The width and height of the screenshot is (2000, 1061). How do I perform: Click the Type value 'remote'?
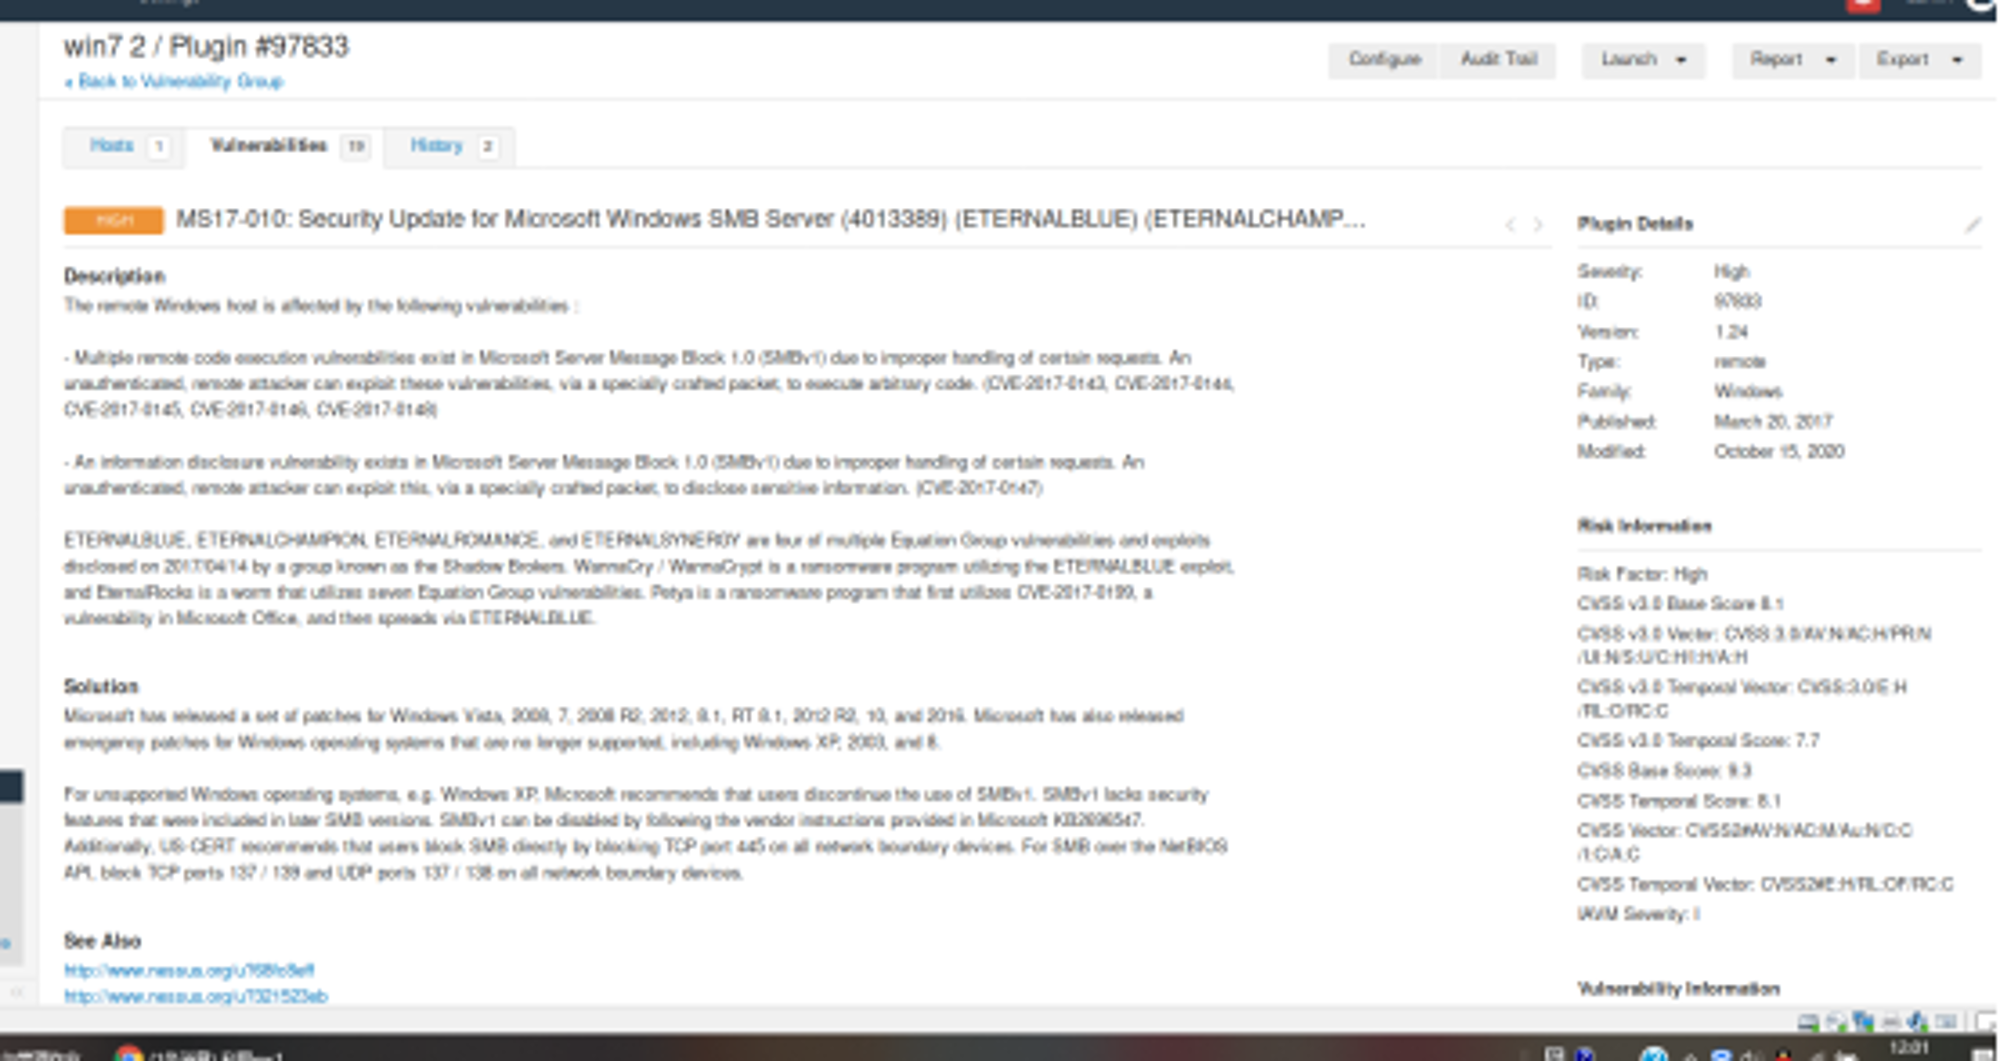[x=1740, y=362]
